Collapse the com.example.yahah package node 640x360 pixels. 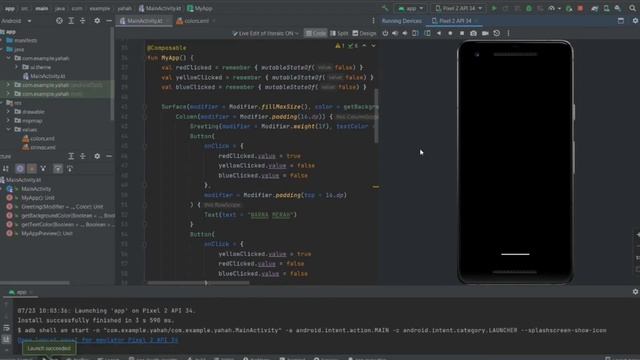tap(9, 58)
